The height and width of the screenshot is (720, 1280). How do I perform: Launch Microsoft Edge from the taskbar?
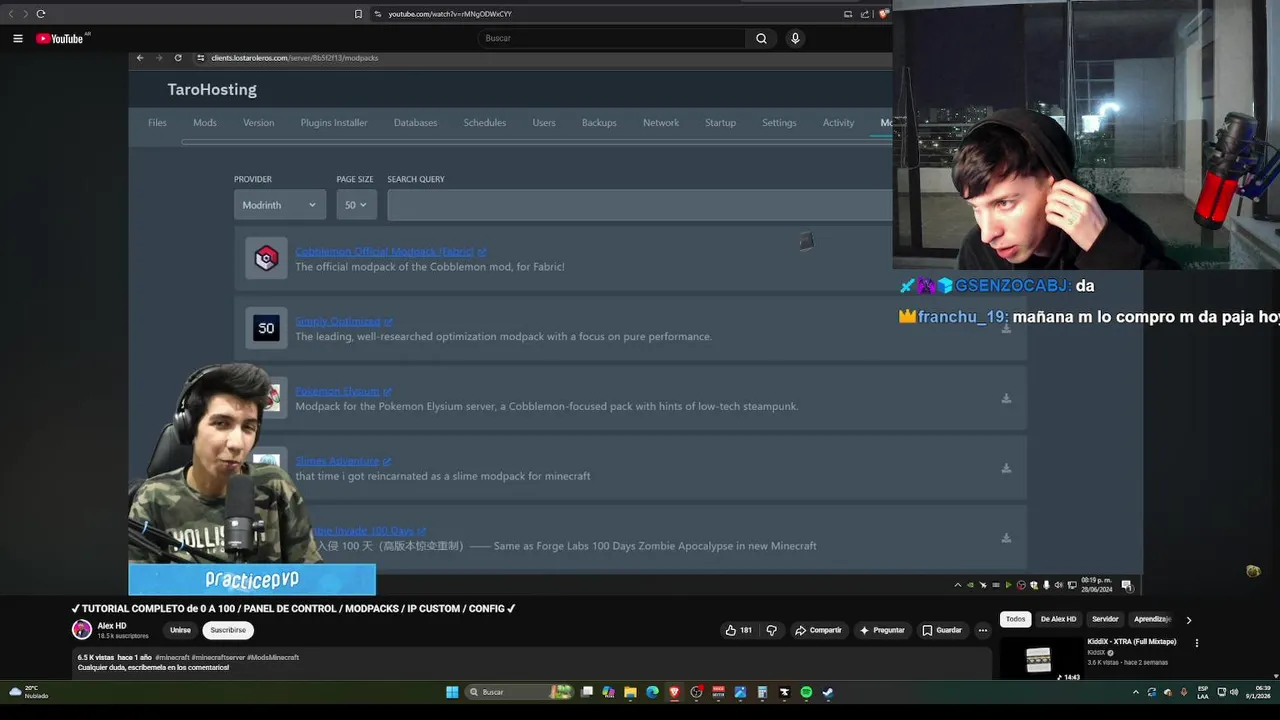pos(652,692)
